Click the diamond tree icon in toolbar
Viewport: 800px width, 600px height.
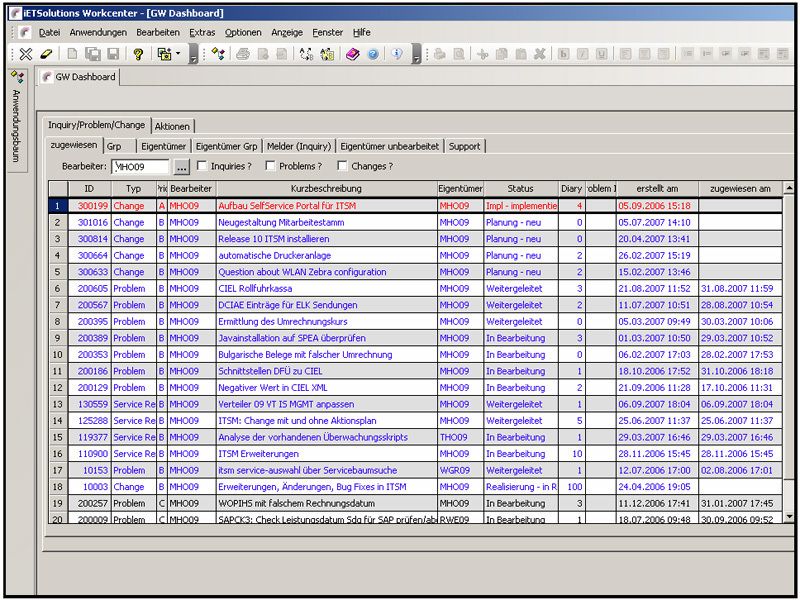point(218,54)
